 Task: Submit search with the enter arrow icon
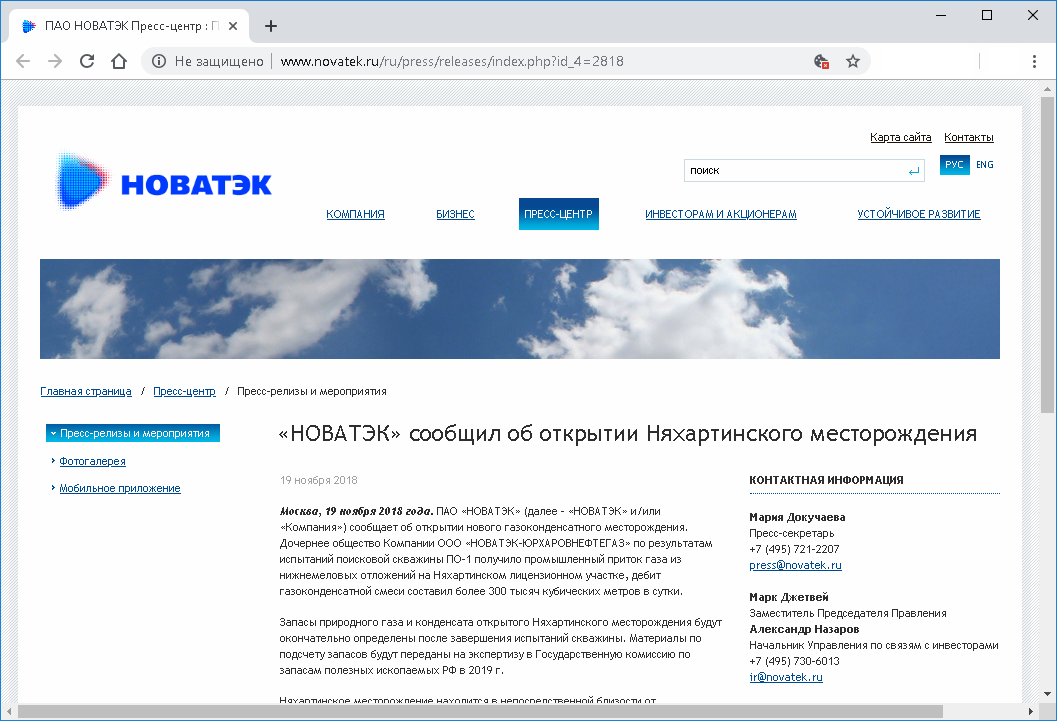pyautogui.click(x=913, y=171)
